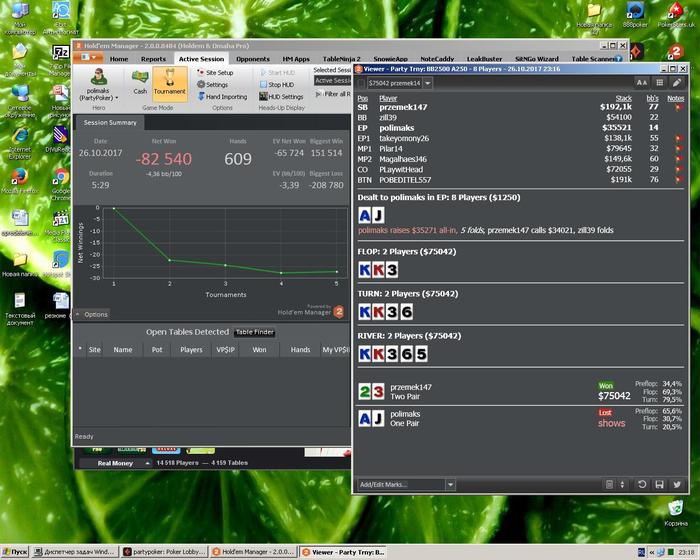This screenshot has height=560, width=700.
Task: Open the TableNinja 2 tab
Action: click(342, 59)
